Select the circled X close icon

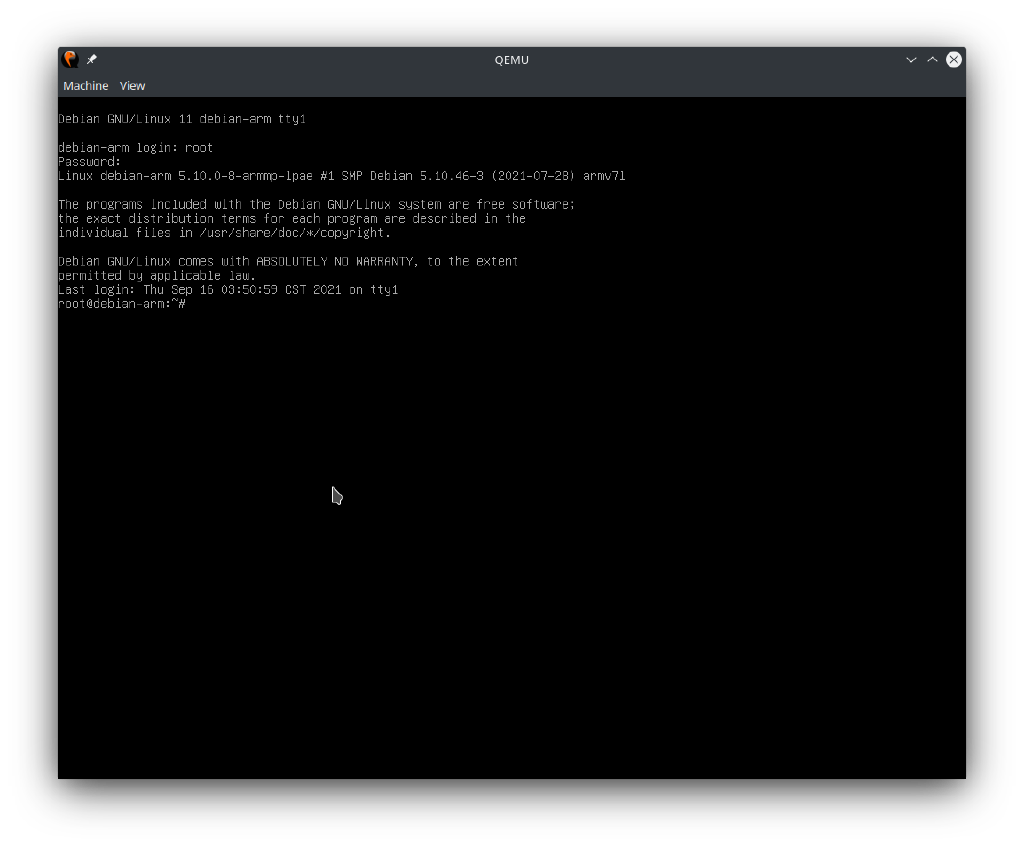coord(953,59)
